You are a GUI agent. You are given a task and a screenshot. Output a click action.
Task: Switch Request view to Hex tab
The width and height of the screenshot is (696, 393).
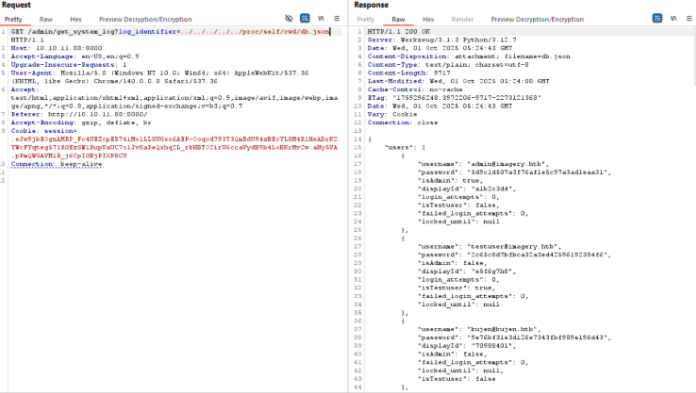[75, 20]
